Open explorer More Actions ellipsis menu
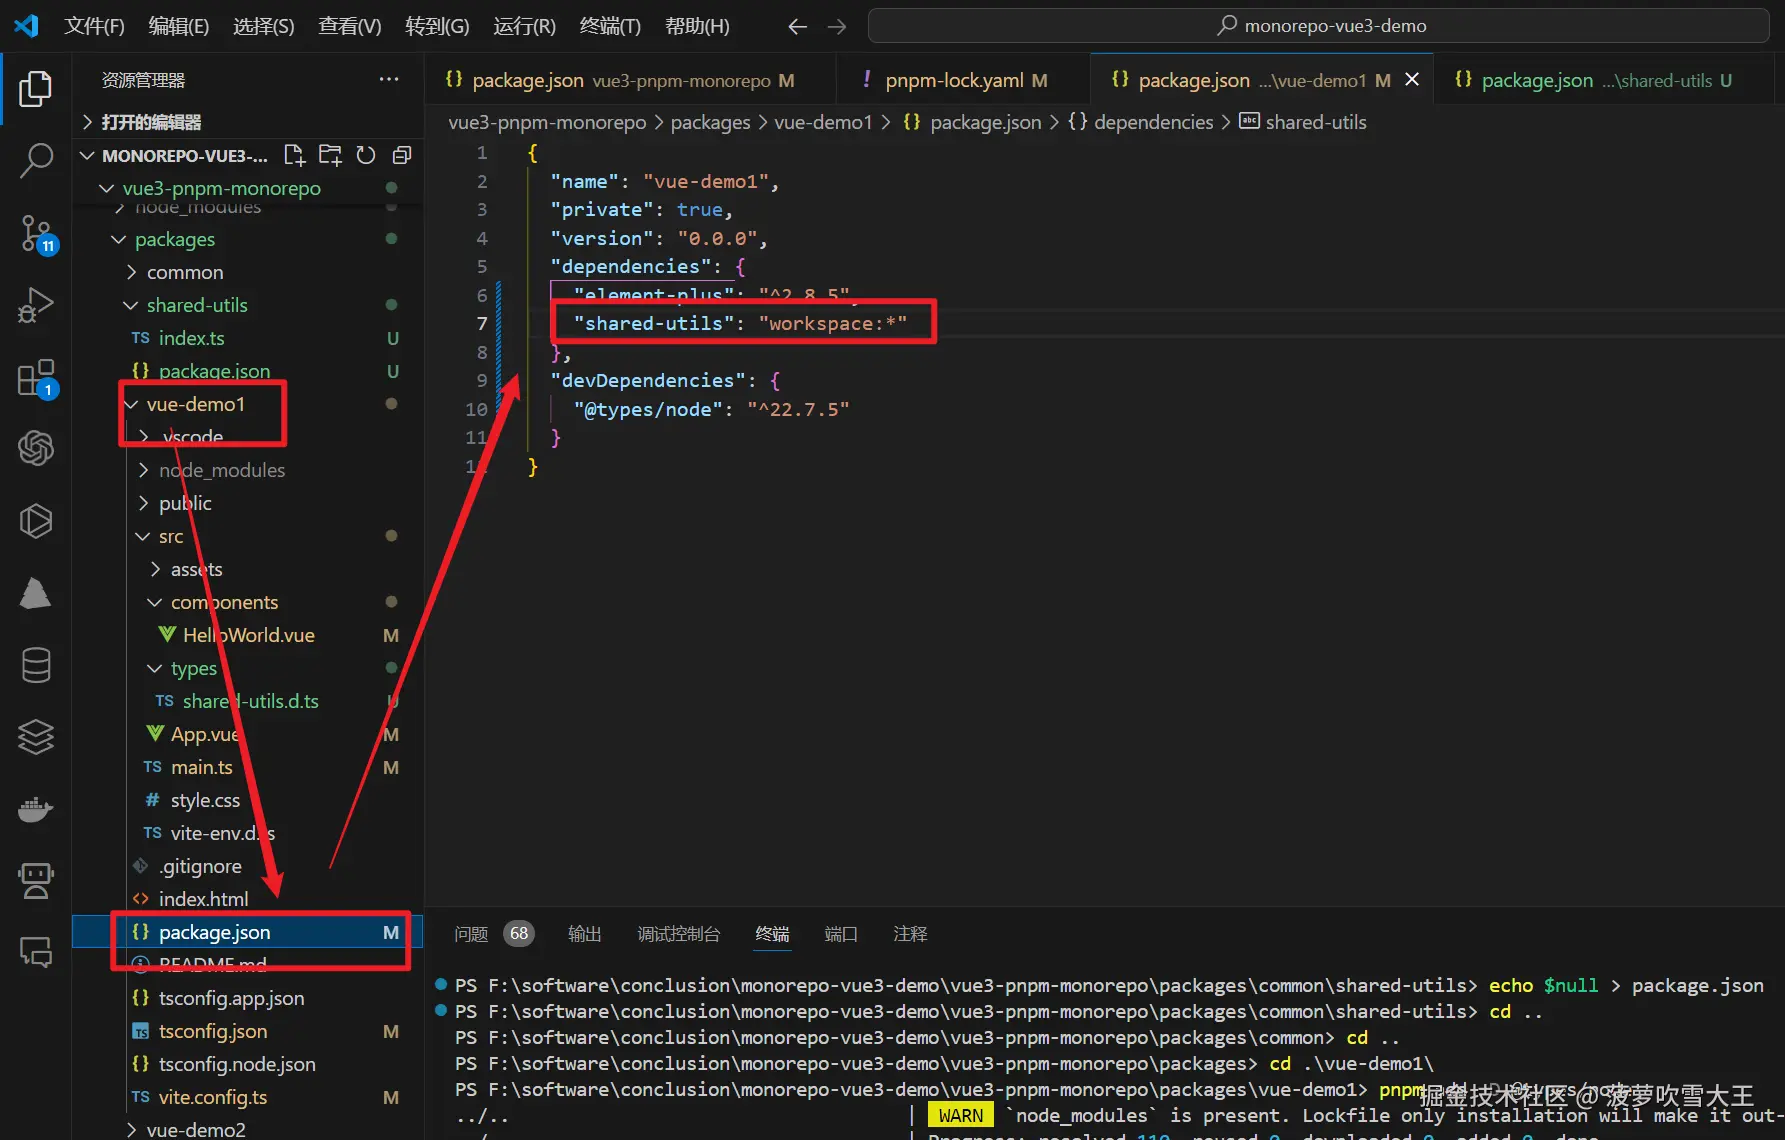The image size is (1785, 1140). coord(389,79)
